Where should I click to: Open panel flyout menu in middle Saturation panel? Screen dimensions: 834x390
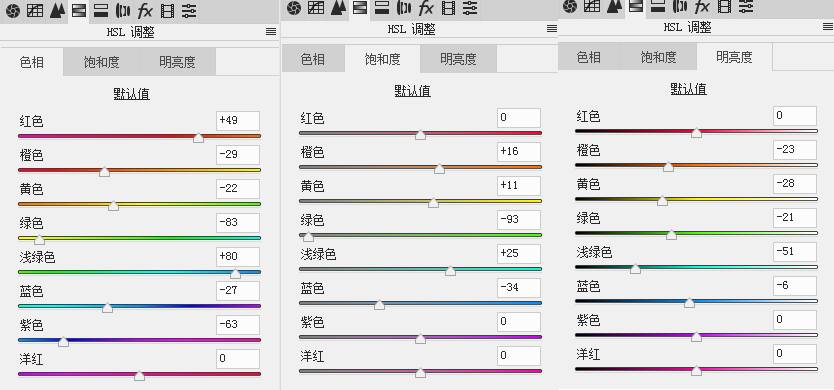552,29
